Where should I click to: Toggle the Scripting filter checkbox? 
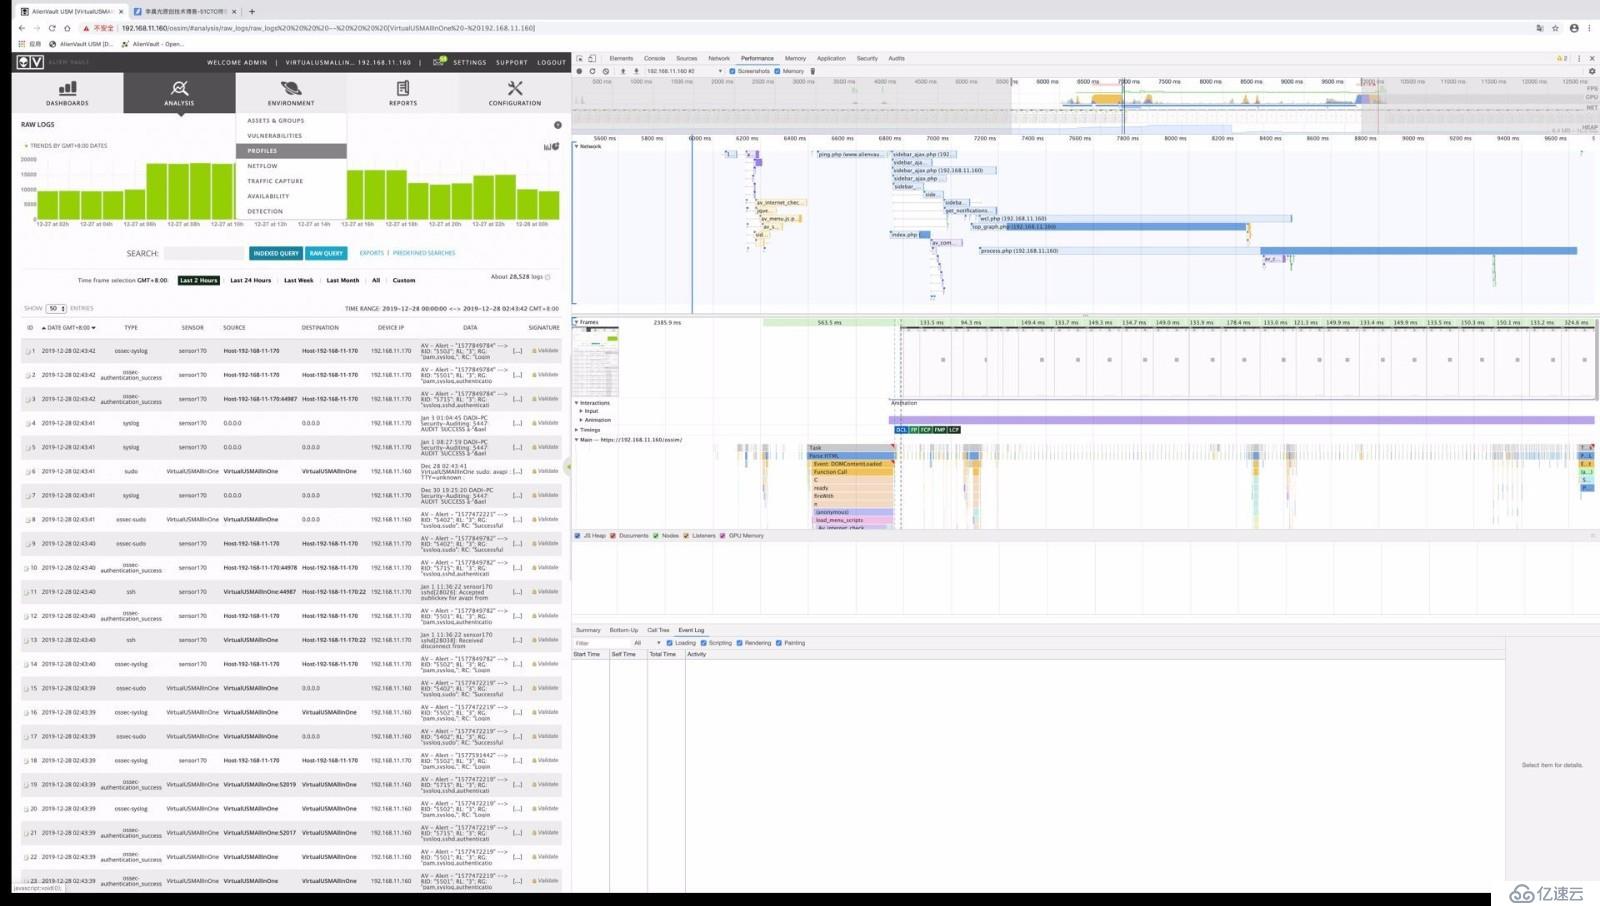704,643
